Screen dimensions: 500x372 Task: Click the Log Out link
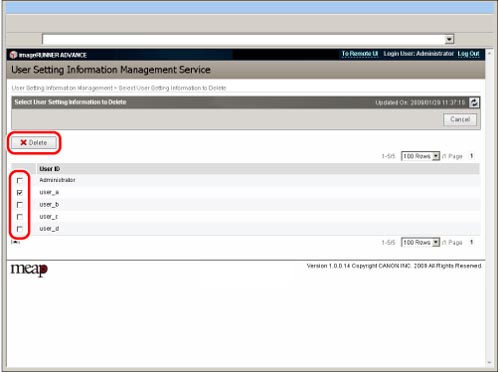[x=468, y=54]
